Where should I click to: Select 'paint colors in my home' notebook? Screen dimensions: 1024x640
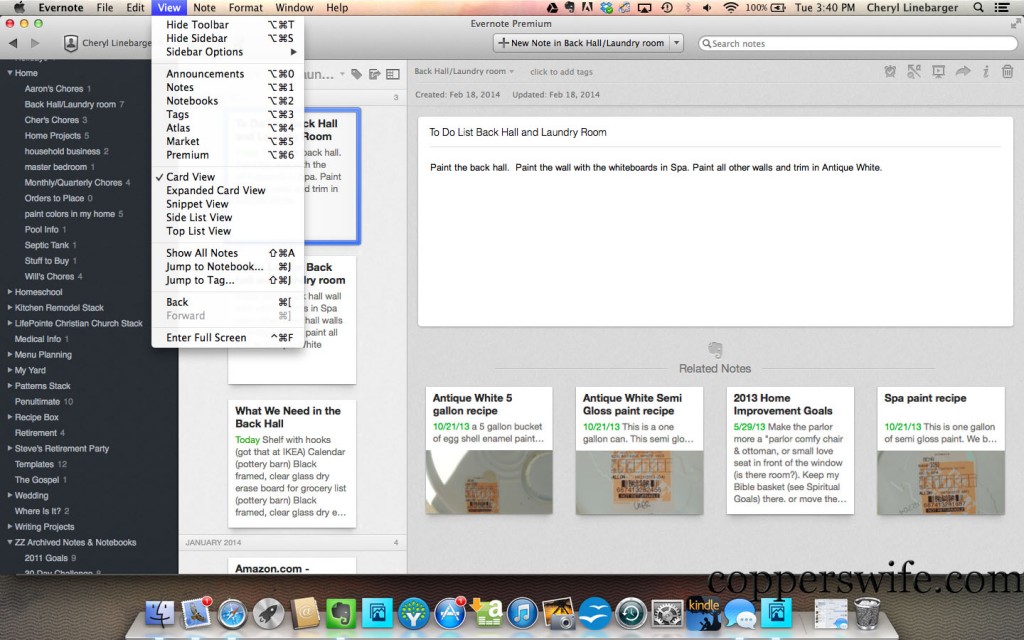click(70, 214)
